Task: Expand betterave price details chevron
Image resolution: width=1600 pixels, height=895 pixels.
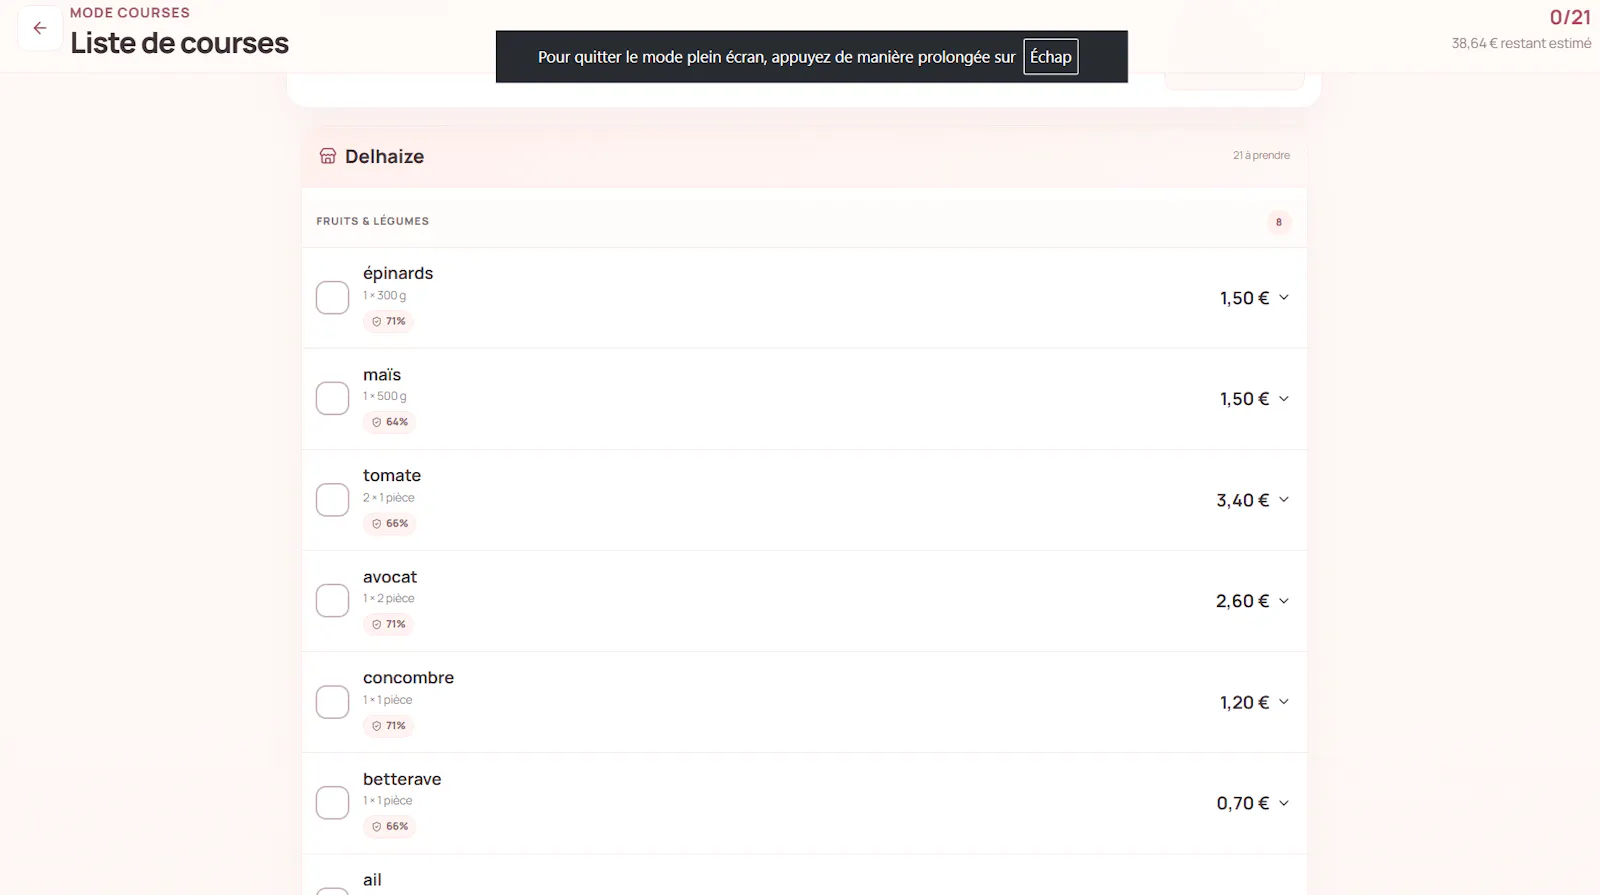Action: (1284, 803)
